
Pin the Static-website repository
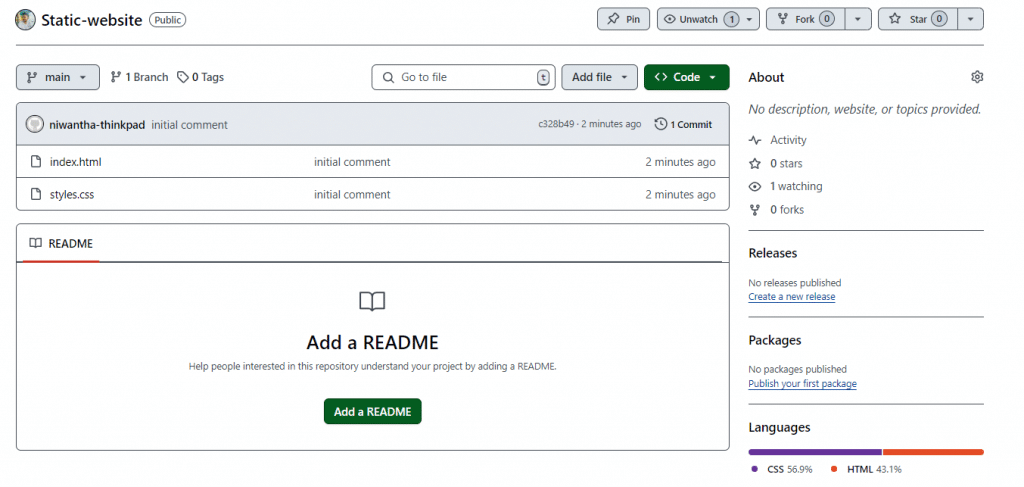tap(624, 19)
